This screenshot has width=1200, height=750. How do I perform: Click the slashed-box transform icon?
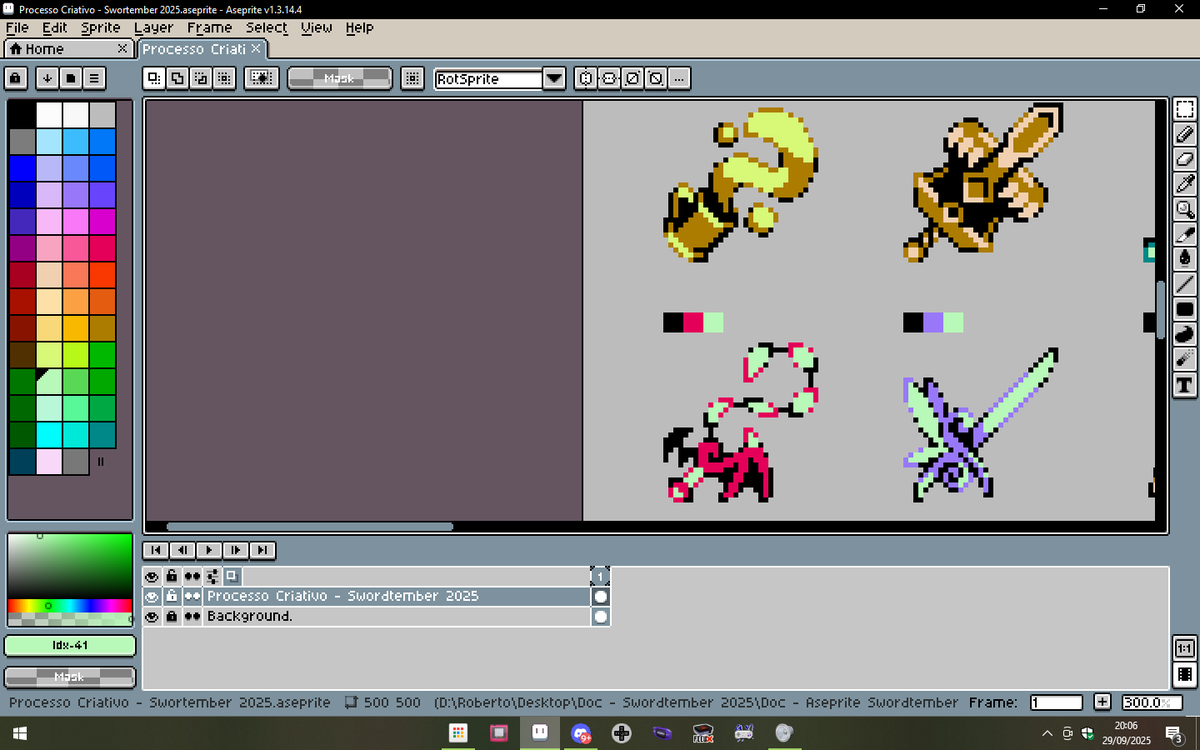pyautogui.click(x=656, y=78)
